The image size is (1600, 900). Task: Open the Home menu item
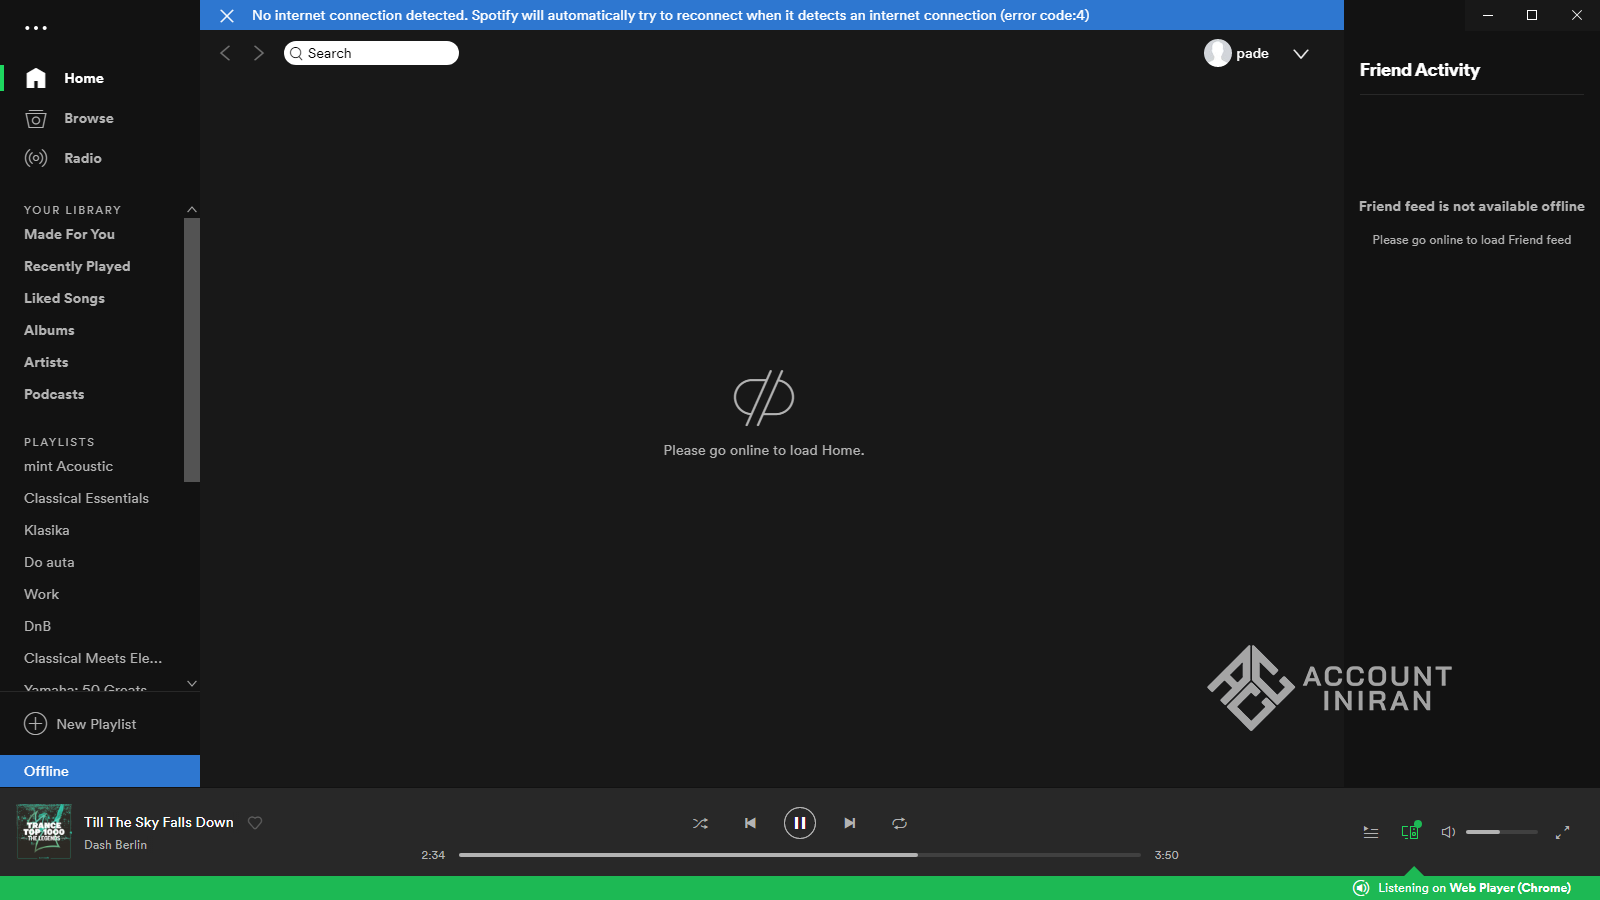(84, 78)
